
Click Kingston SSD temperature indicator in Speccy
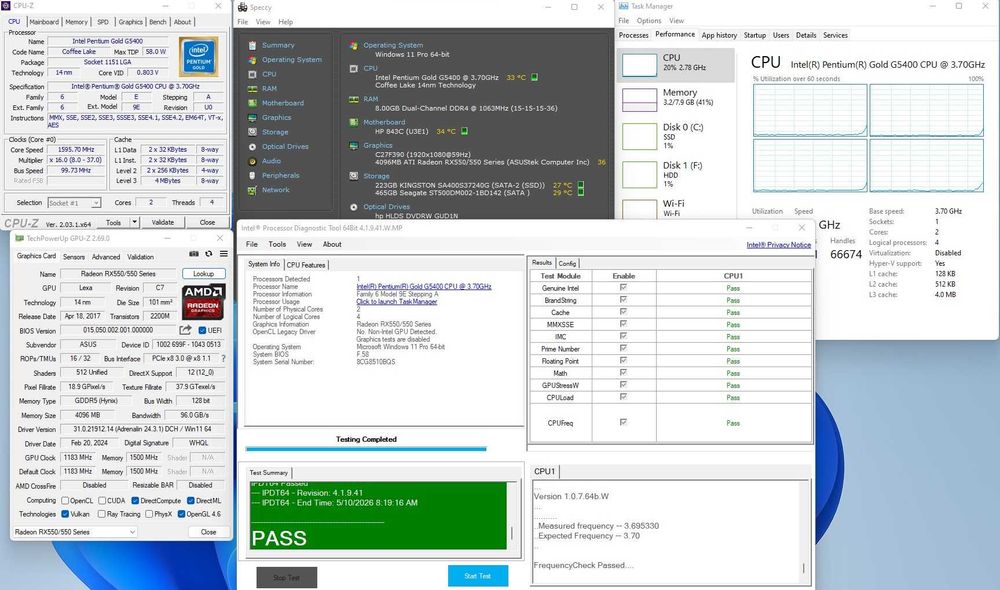pos(581,185)
